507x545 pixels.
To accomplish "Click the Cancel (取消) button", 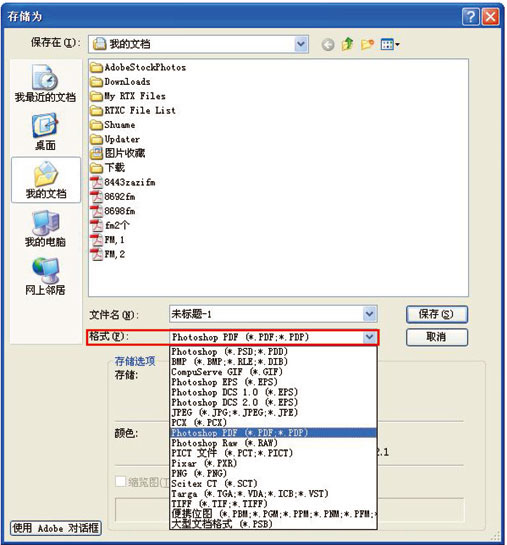I will pyautogui.click(x=437, y=337).
